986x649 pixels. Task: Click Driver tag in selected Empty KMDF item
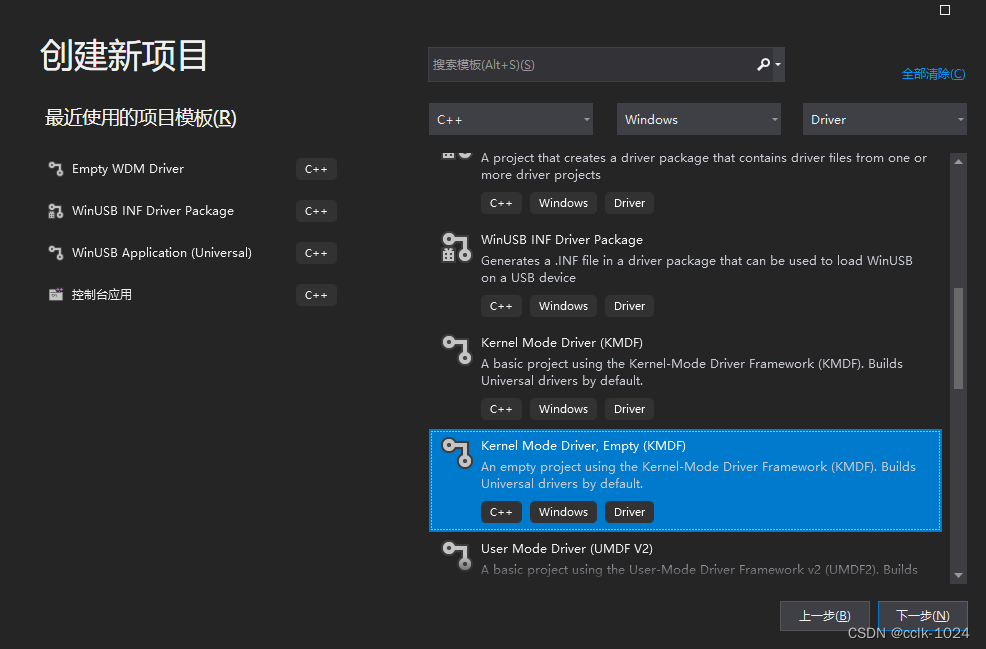point(629,512)
